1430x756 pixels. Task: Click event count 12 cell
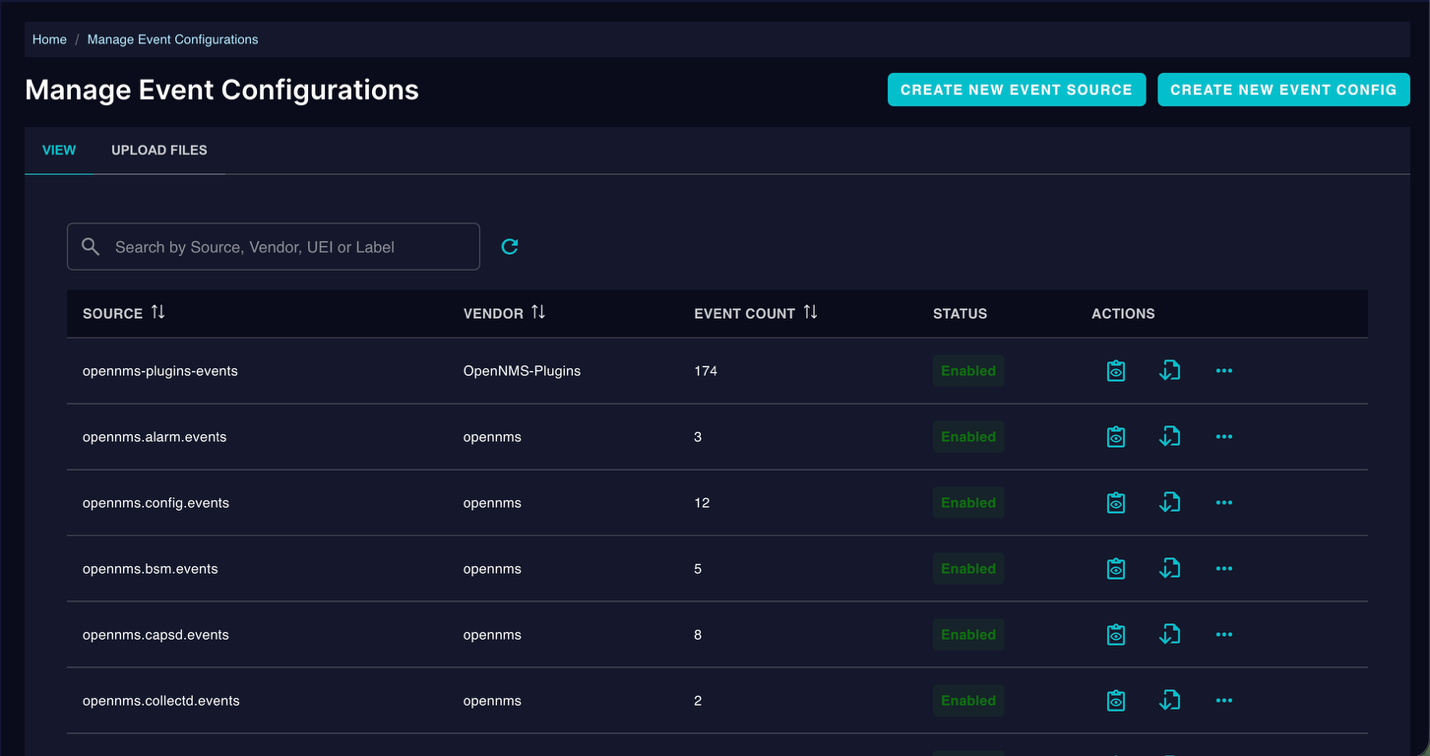(702, 503)
